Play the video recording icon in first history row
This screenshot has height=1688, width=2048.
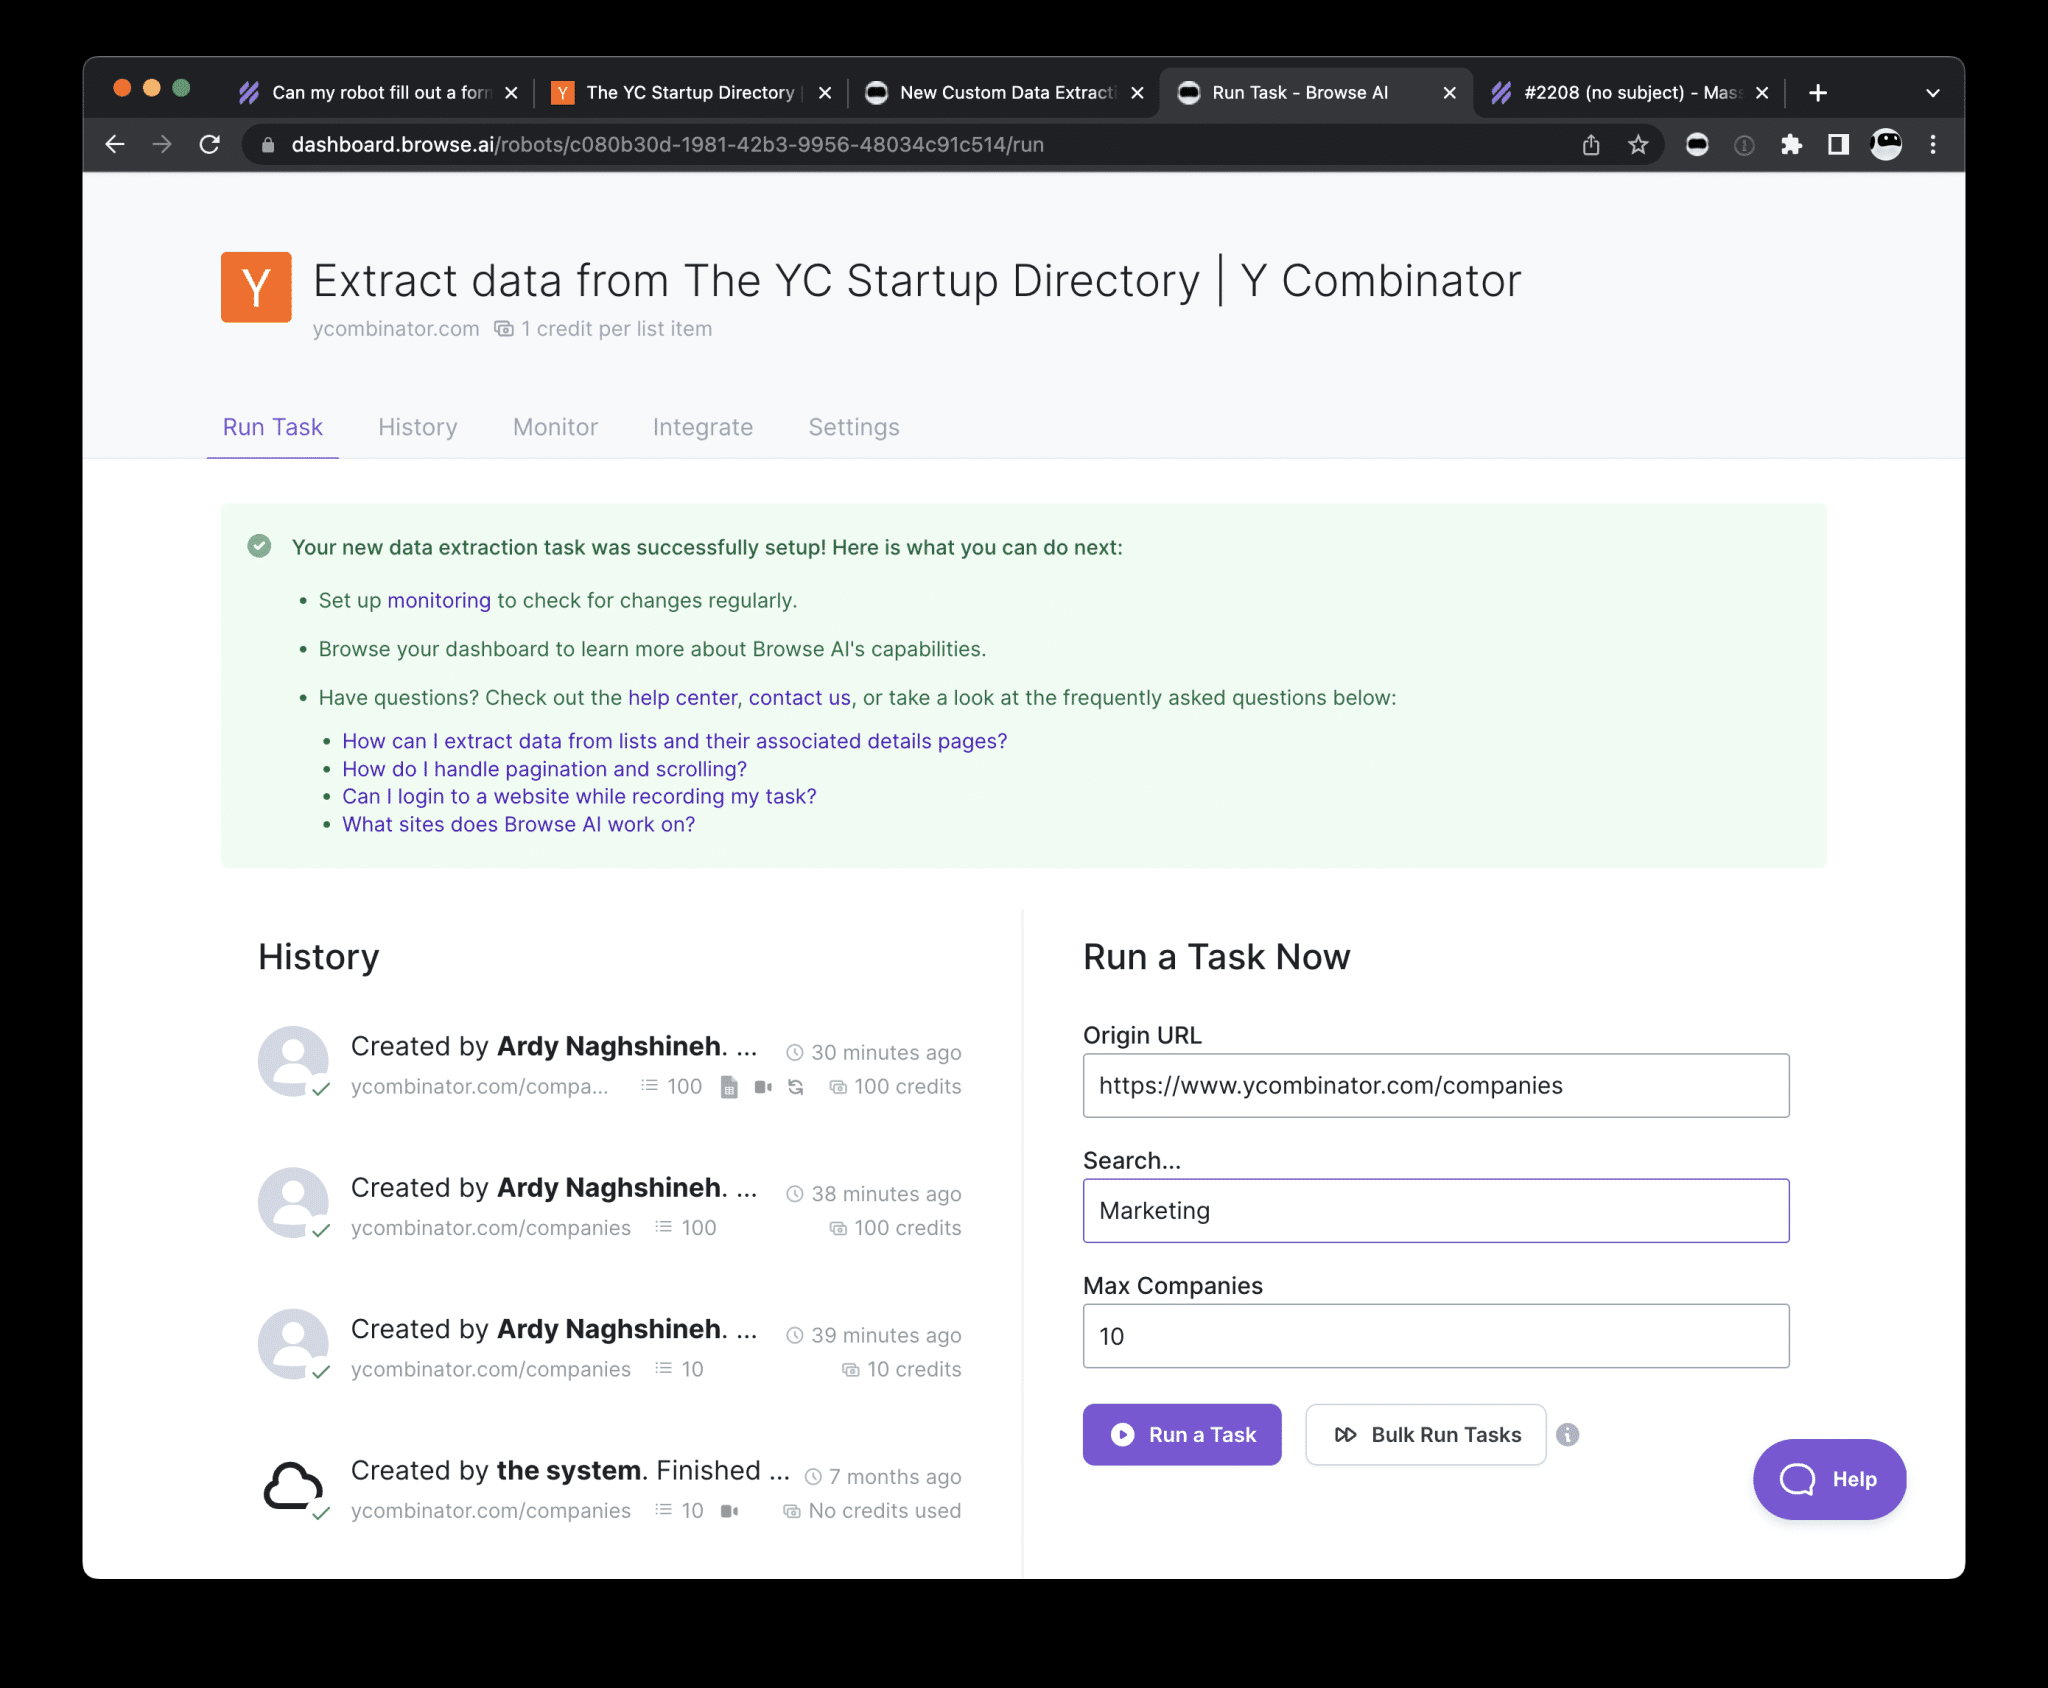pyautogui.click(x=763, y=1087)
